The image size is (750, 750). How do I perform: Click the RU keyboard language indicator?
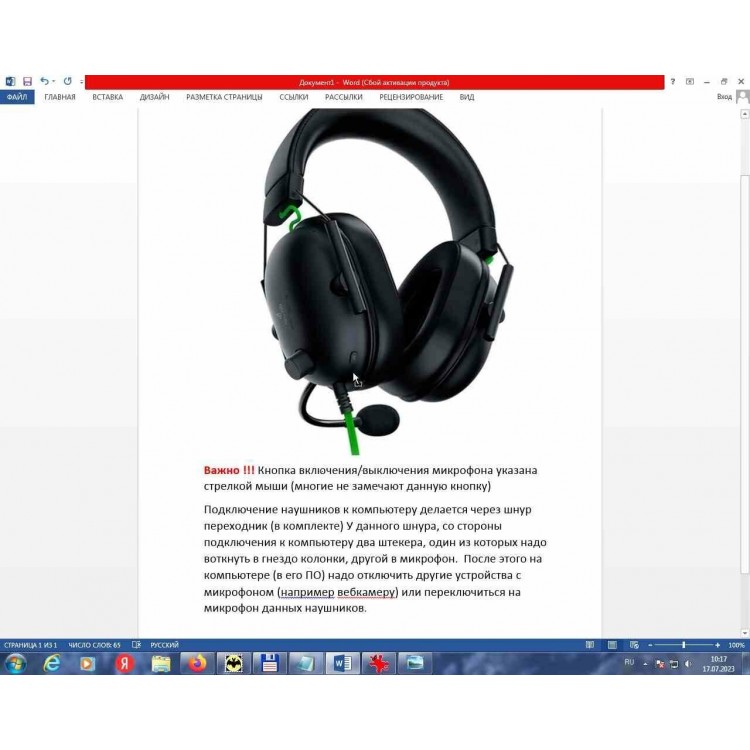(629, 662)
